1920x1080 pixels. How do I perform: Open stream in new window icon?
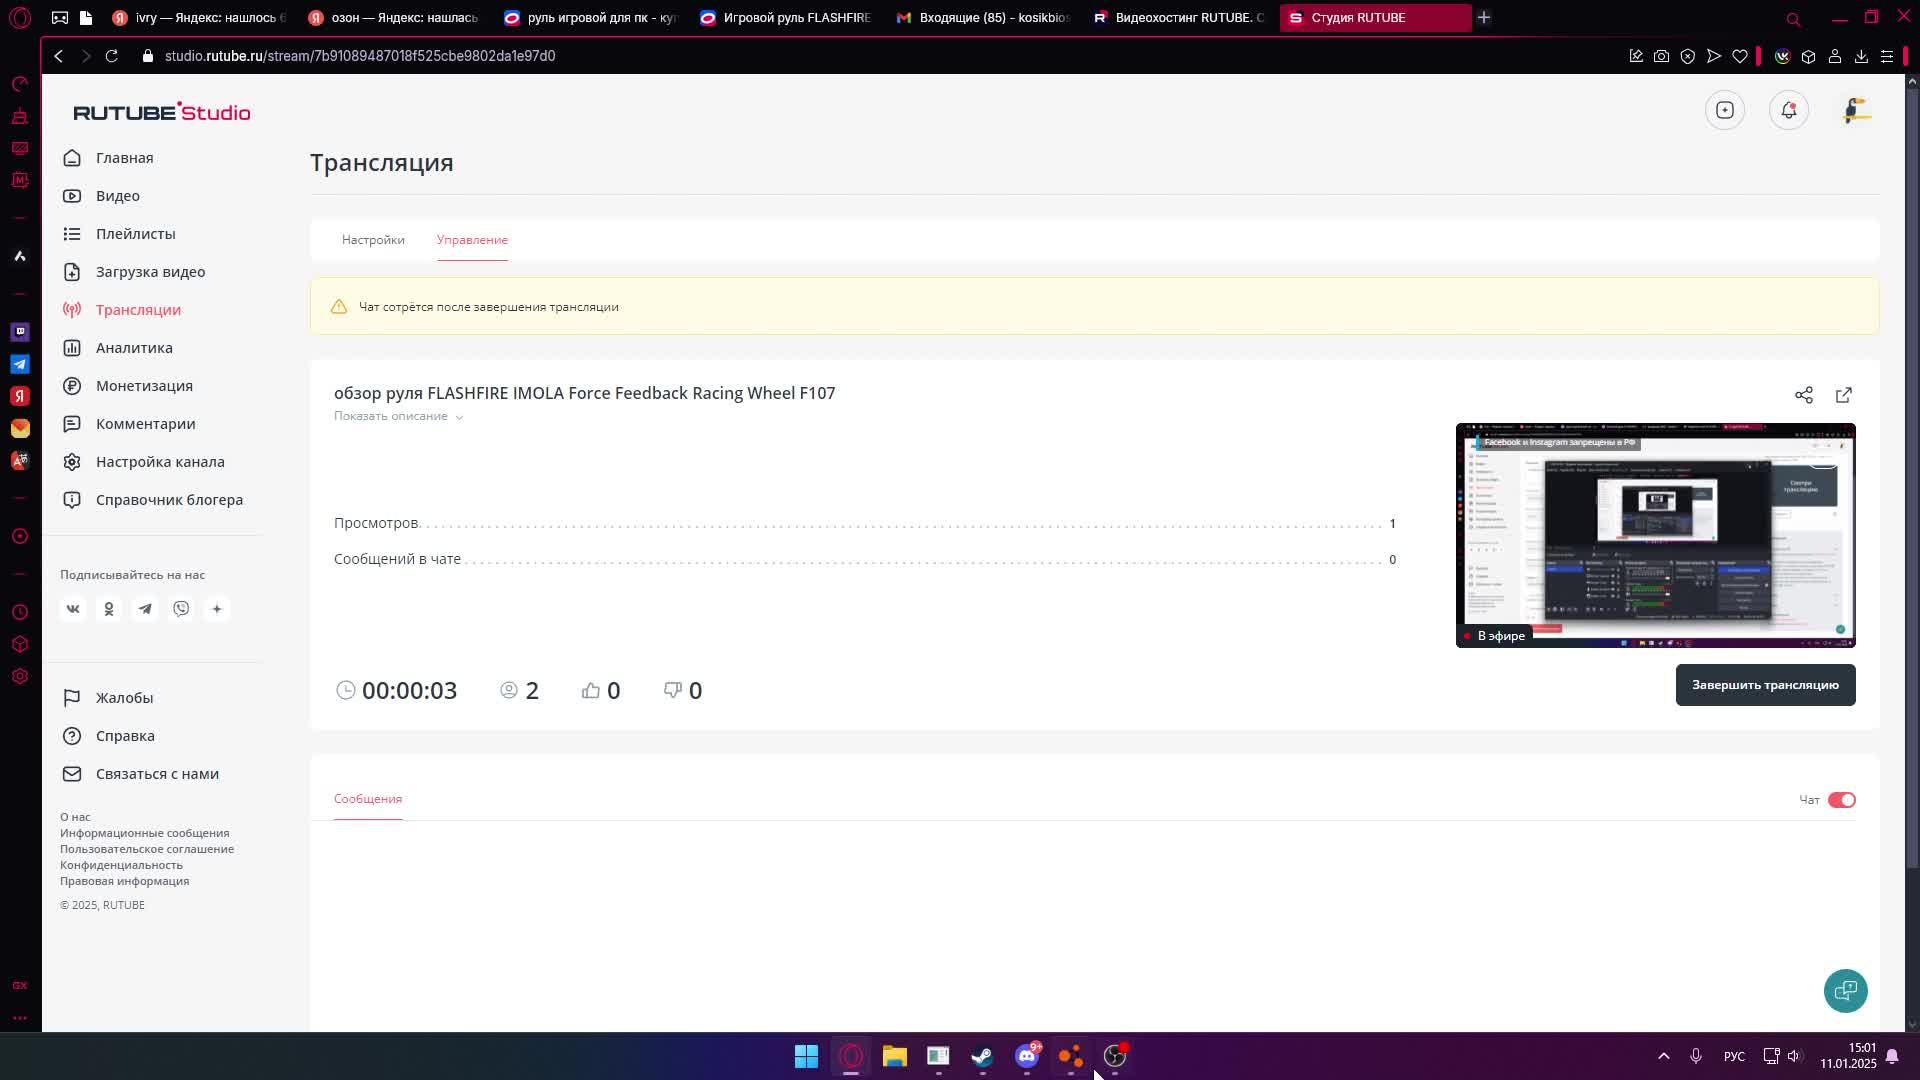pyautogui.click(x=1844, y=395)
